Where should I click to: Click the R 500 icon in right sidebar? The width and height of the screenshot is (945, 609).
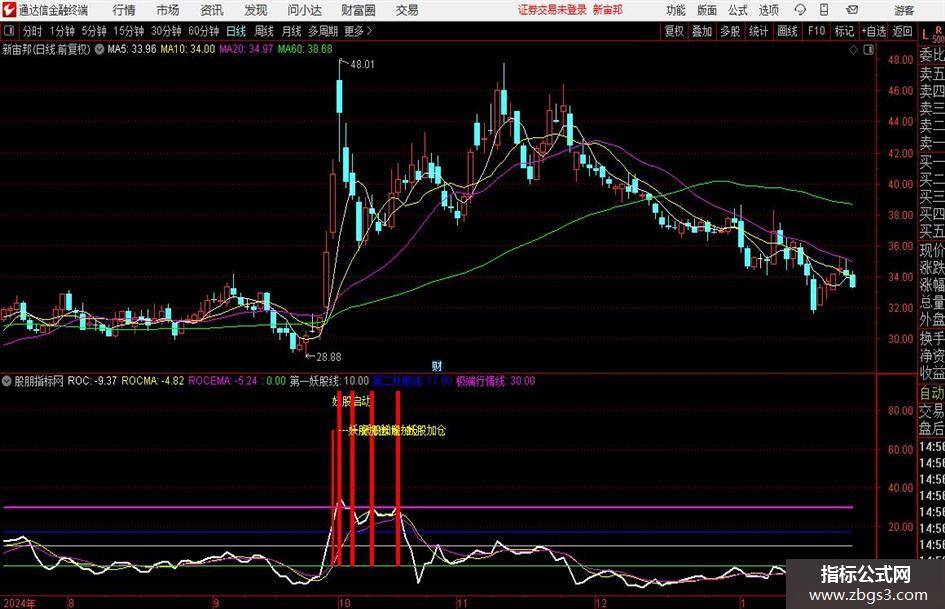point(938,34)
